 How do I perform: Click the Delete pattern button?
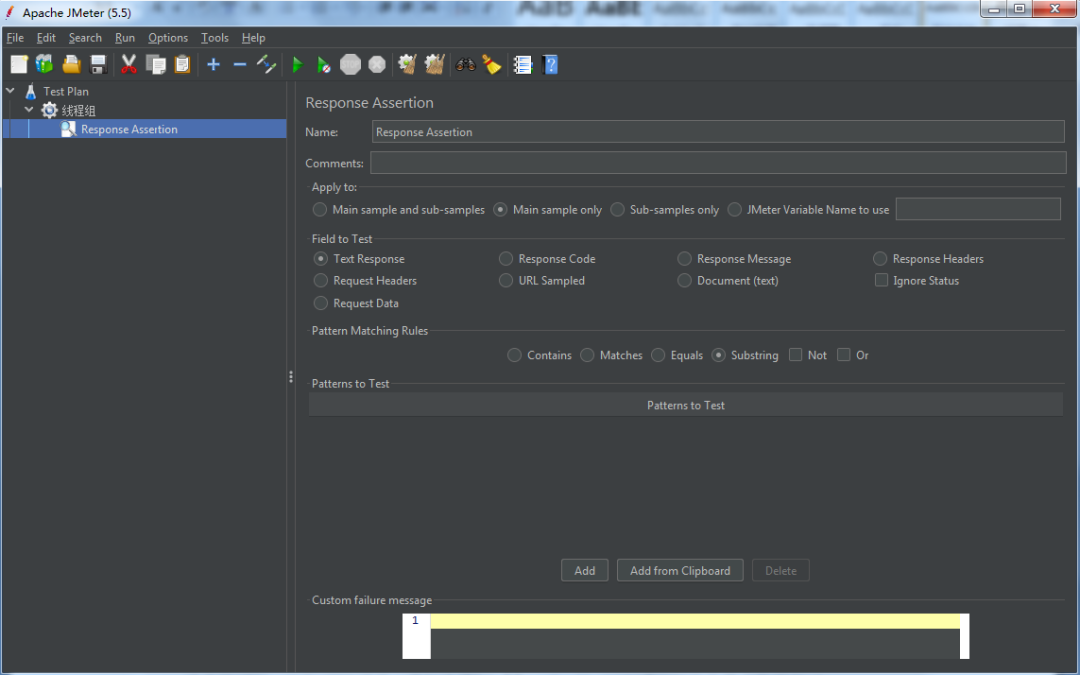[780, 570]
